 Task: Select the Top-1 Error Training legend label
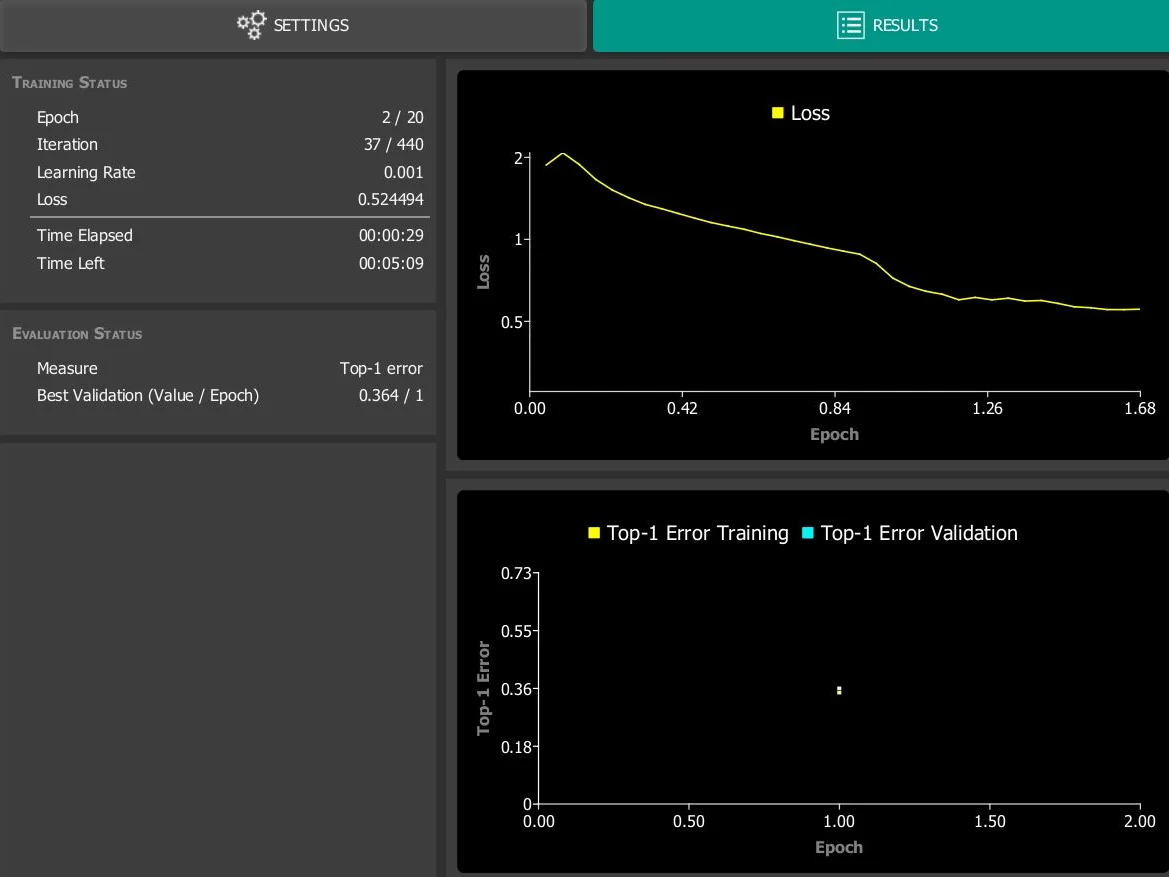[697, 534]
